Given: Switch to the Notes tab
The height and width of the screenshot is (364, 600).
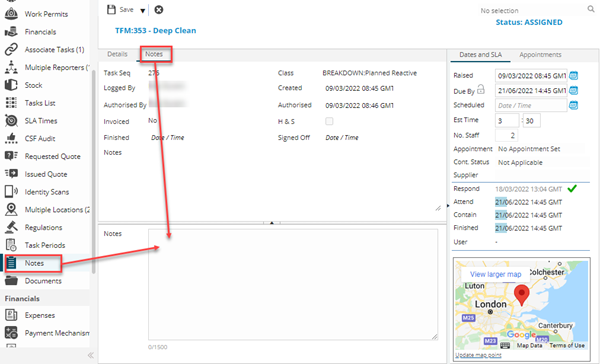Looking at the screenshot, I should pyautogui.click(x=154, y=54).
